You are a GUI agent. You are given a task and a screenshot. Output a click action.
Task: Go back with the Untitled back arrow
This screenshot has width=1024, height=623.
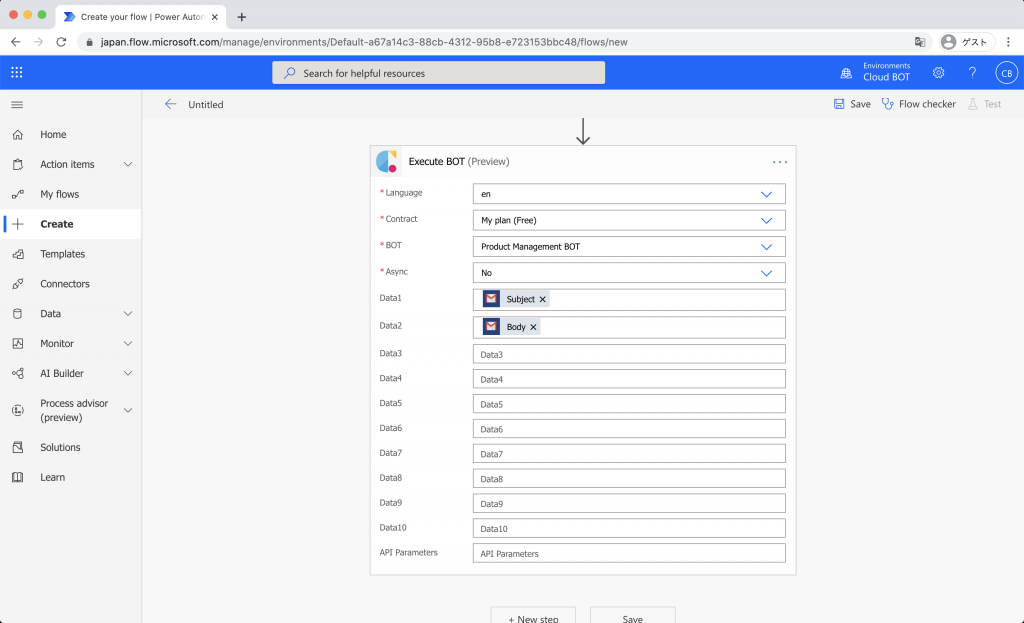pyautogui.click(x=170, y=104)
